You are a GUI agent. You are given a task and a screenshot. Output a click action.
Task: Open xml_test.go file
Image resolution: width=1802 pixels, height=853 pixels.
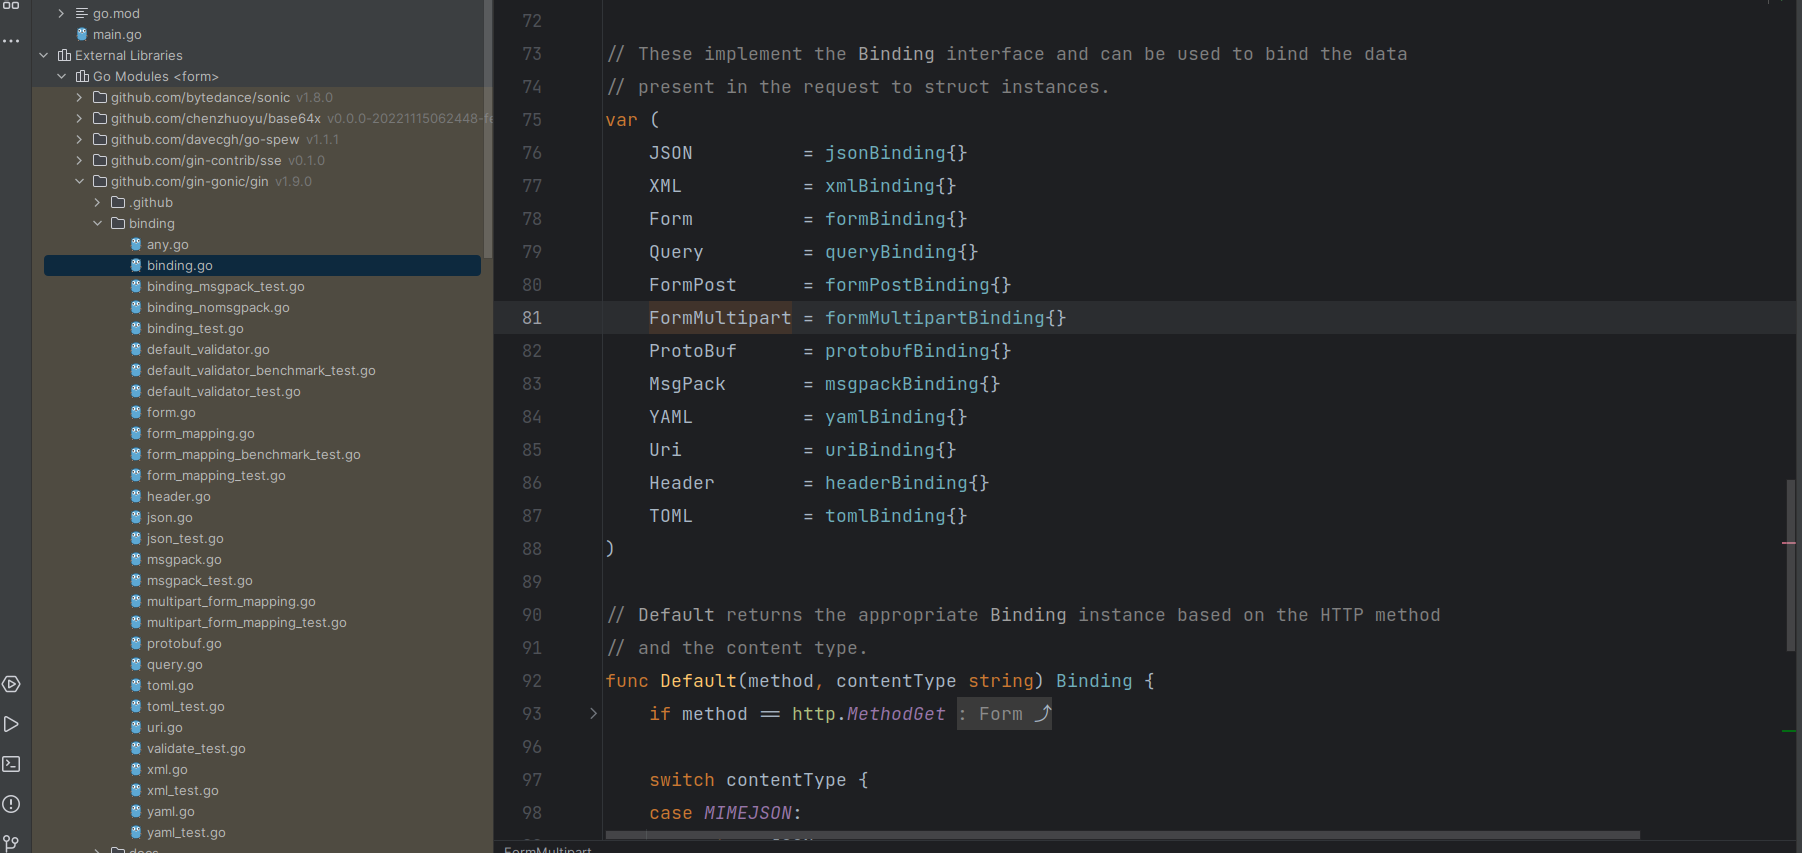pyautogui.click(x=182, y=790)
